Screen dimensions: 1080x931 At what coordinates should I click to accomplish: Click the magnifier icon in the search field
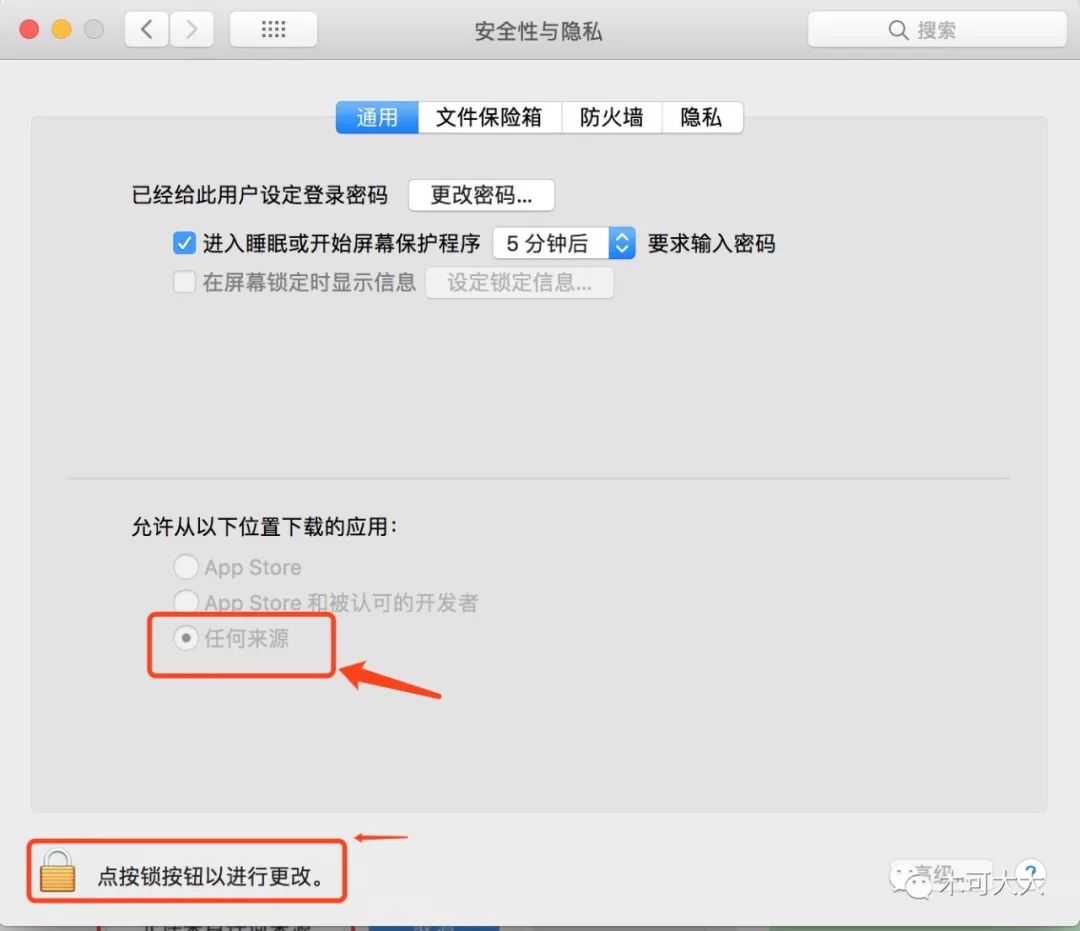tap(897, 30)
